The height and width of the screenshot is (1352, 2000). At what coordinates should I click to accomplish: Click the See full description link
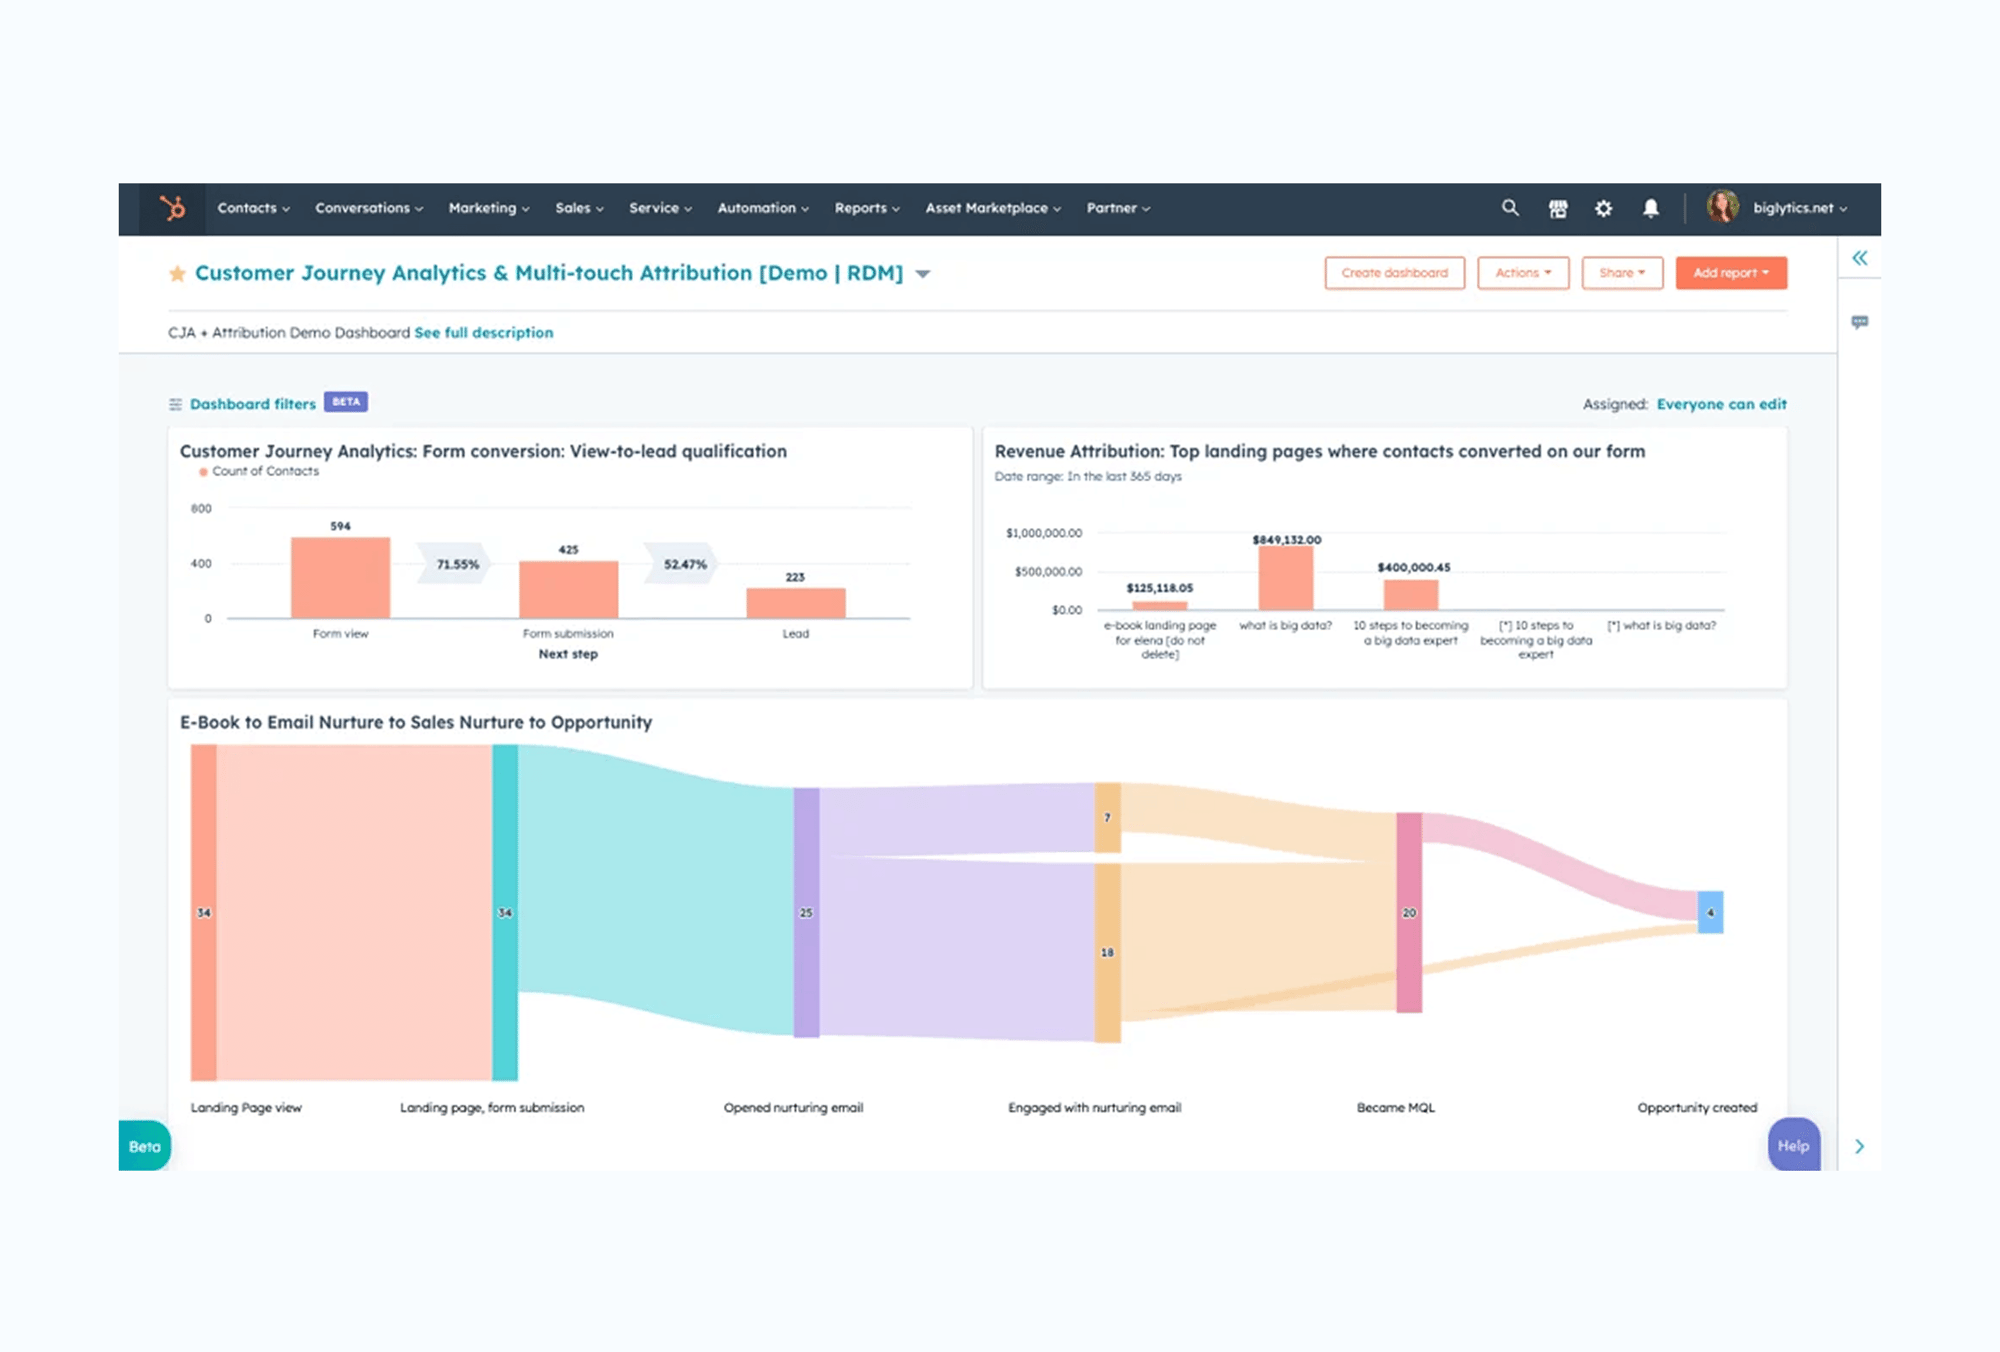tap(483, 333)
